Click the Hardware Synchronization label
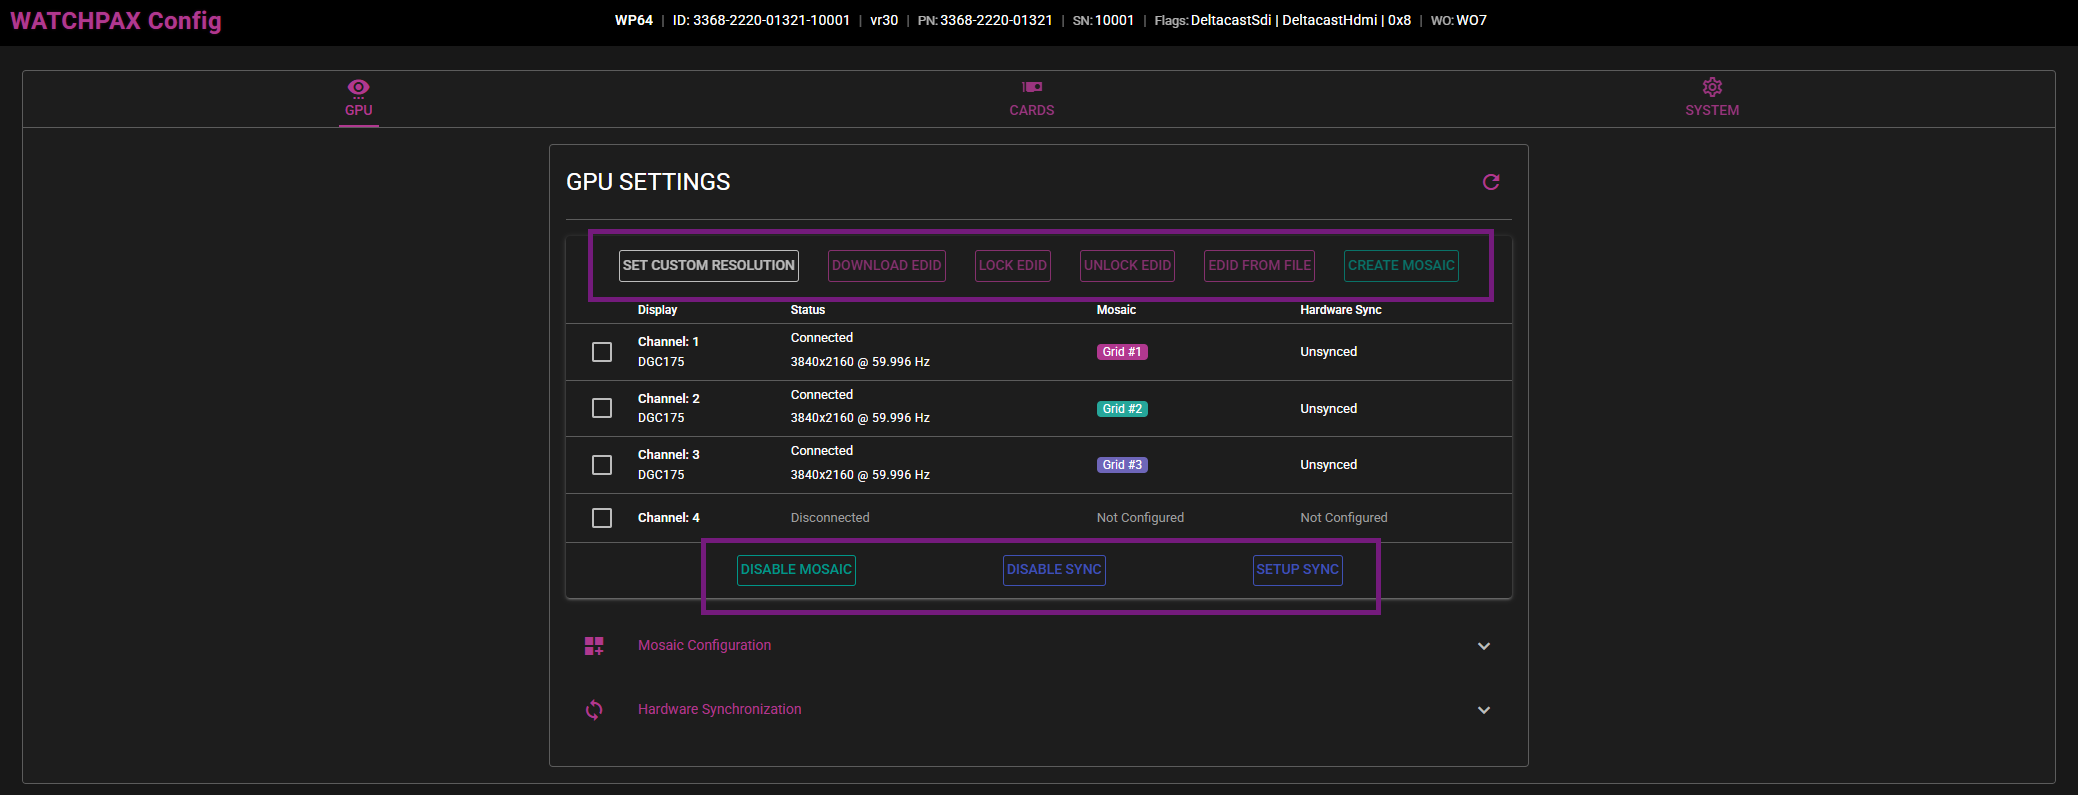The width and height of the screenshot is (2078, 795). click(720, 710)
